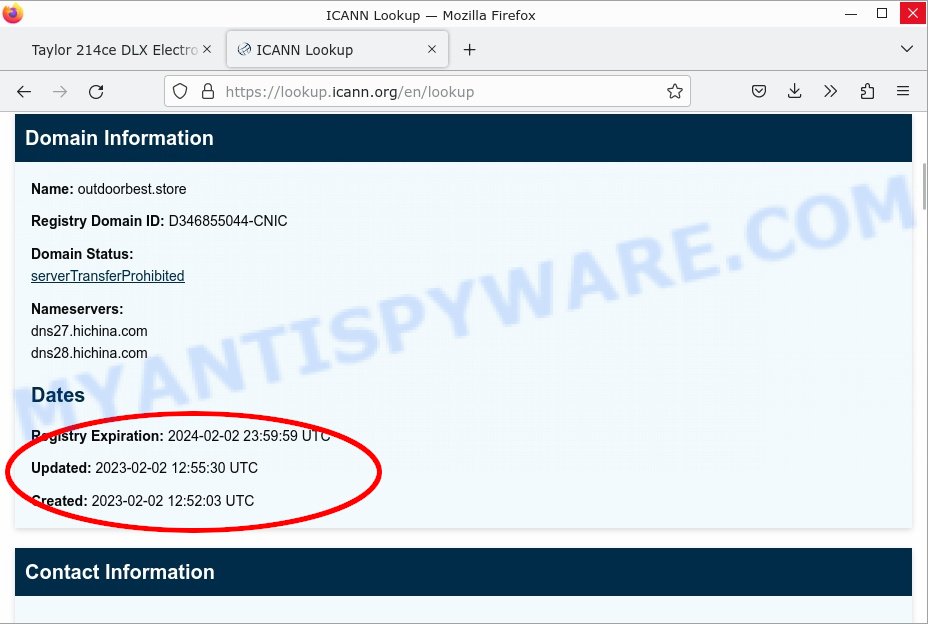Reload the current page
Screen dimensions: 928x624
[x=96, y=92]
